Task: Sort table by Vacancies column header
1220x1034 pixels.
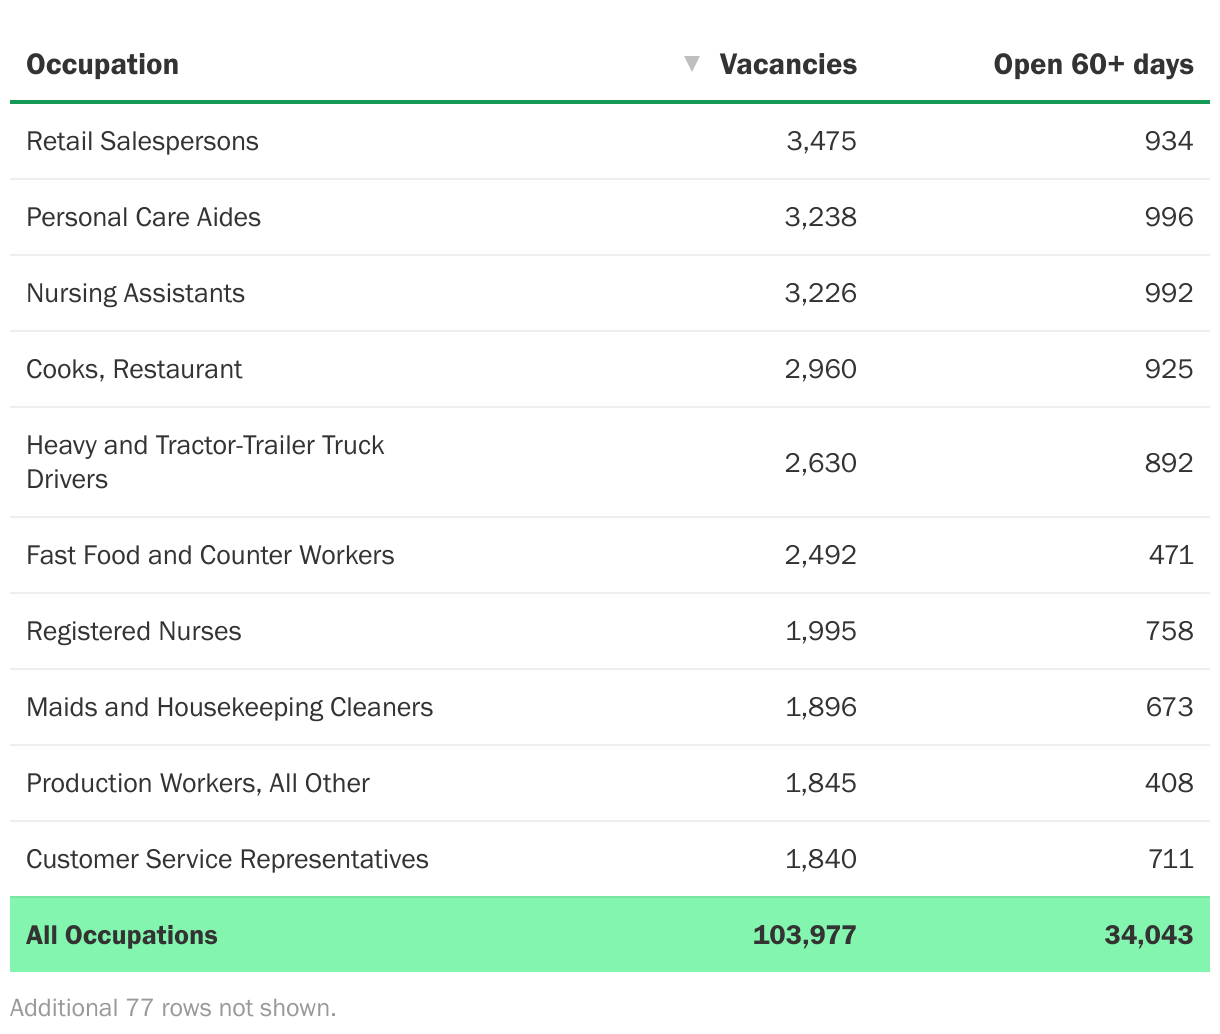Action: [787, 64]
